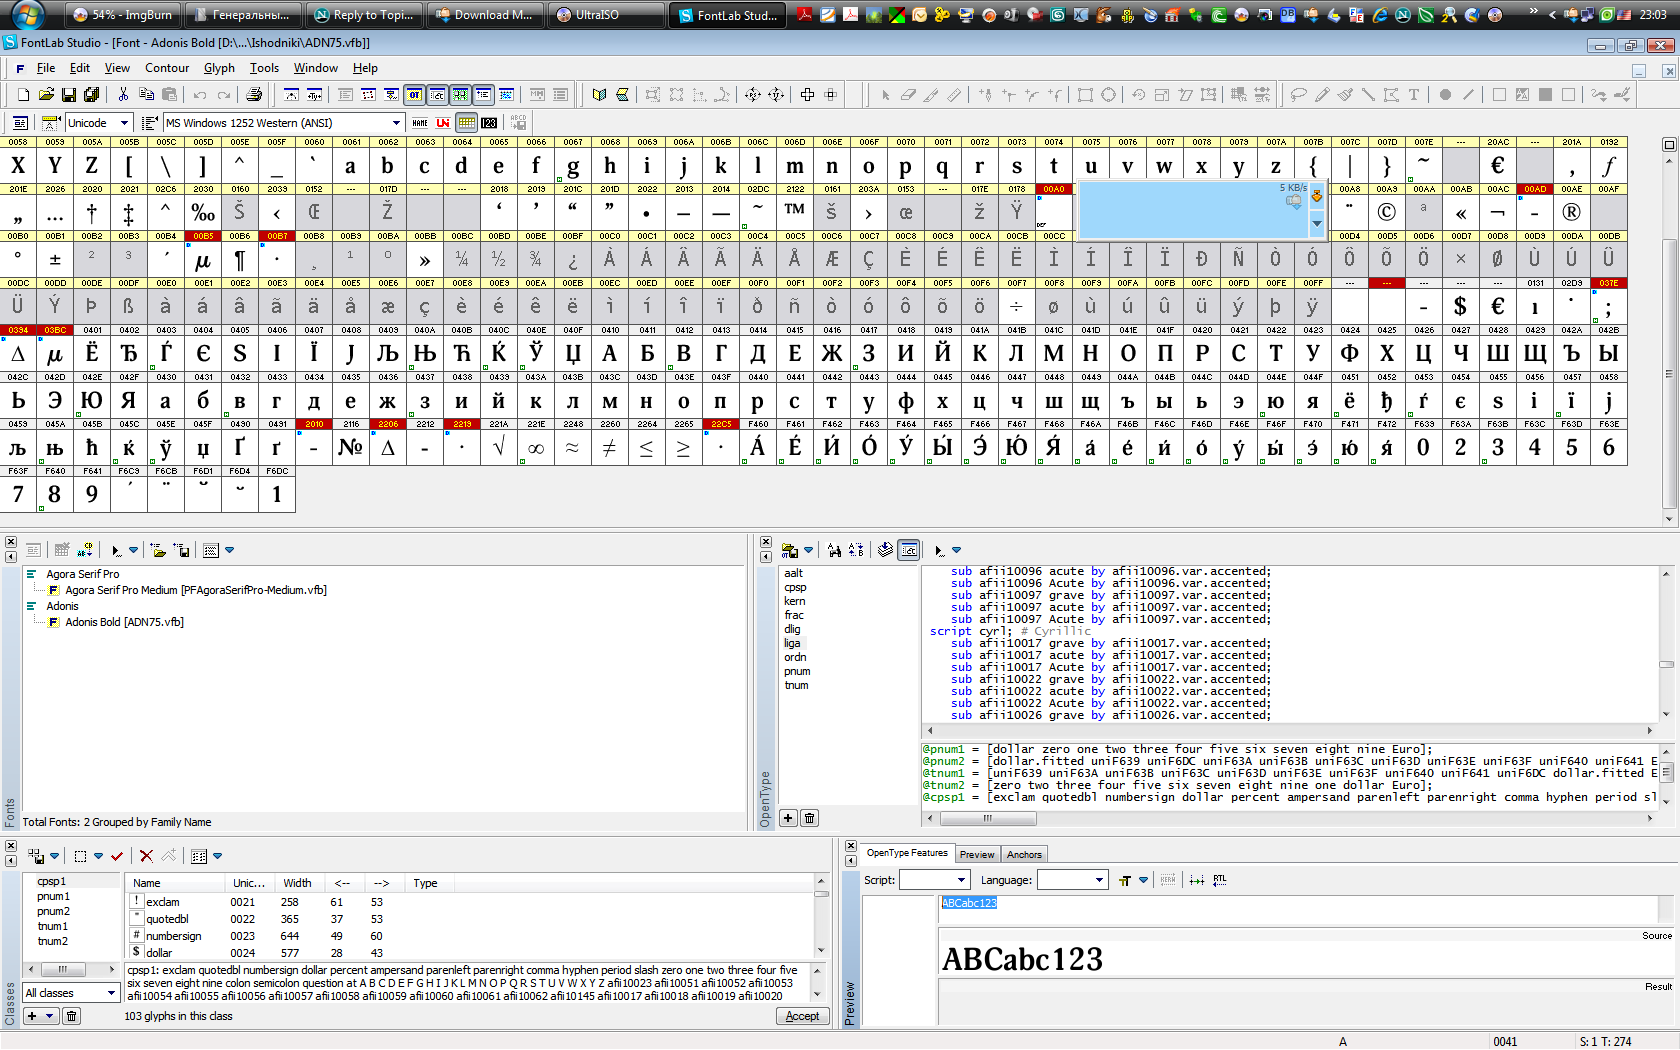
Task: Collapse the Adonis family tree node
Action: [31, 606]
